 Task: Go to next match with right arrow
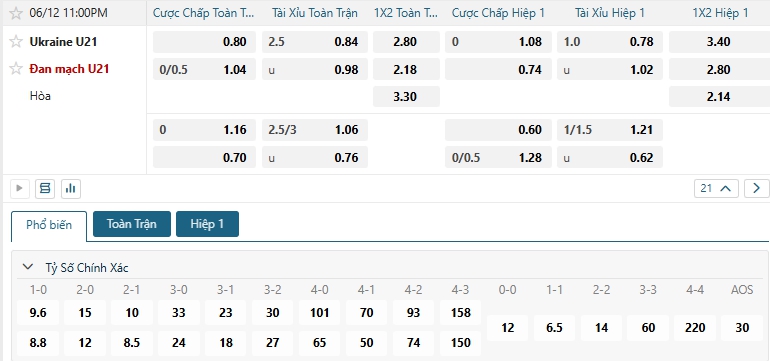click(x=756, y=188)
